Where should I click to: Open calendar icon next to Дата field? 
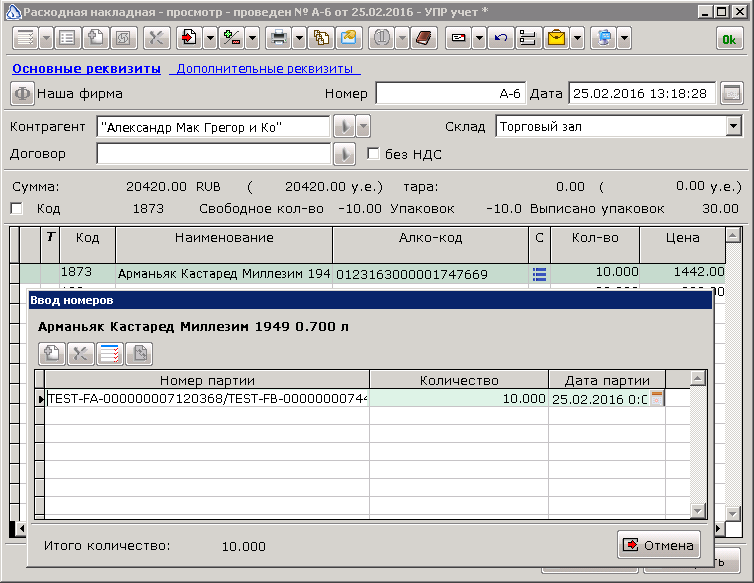(x=732, y=93)
